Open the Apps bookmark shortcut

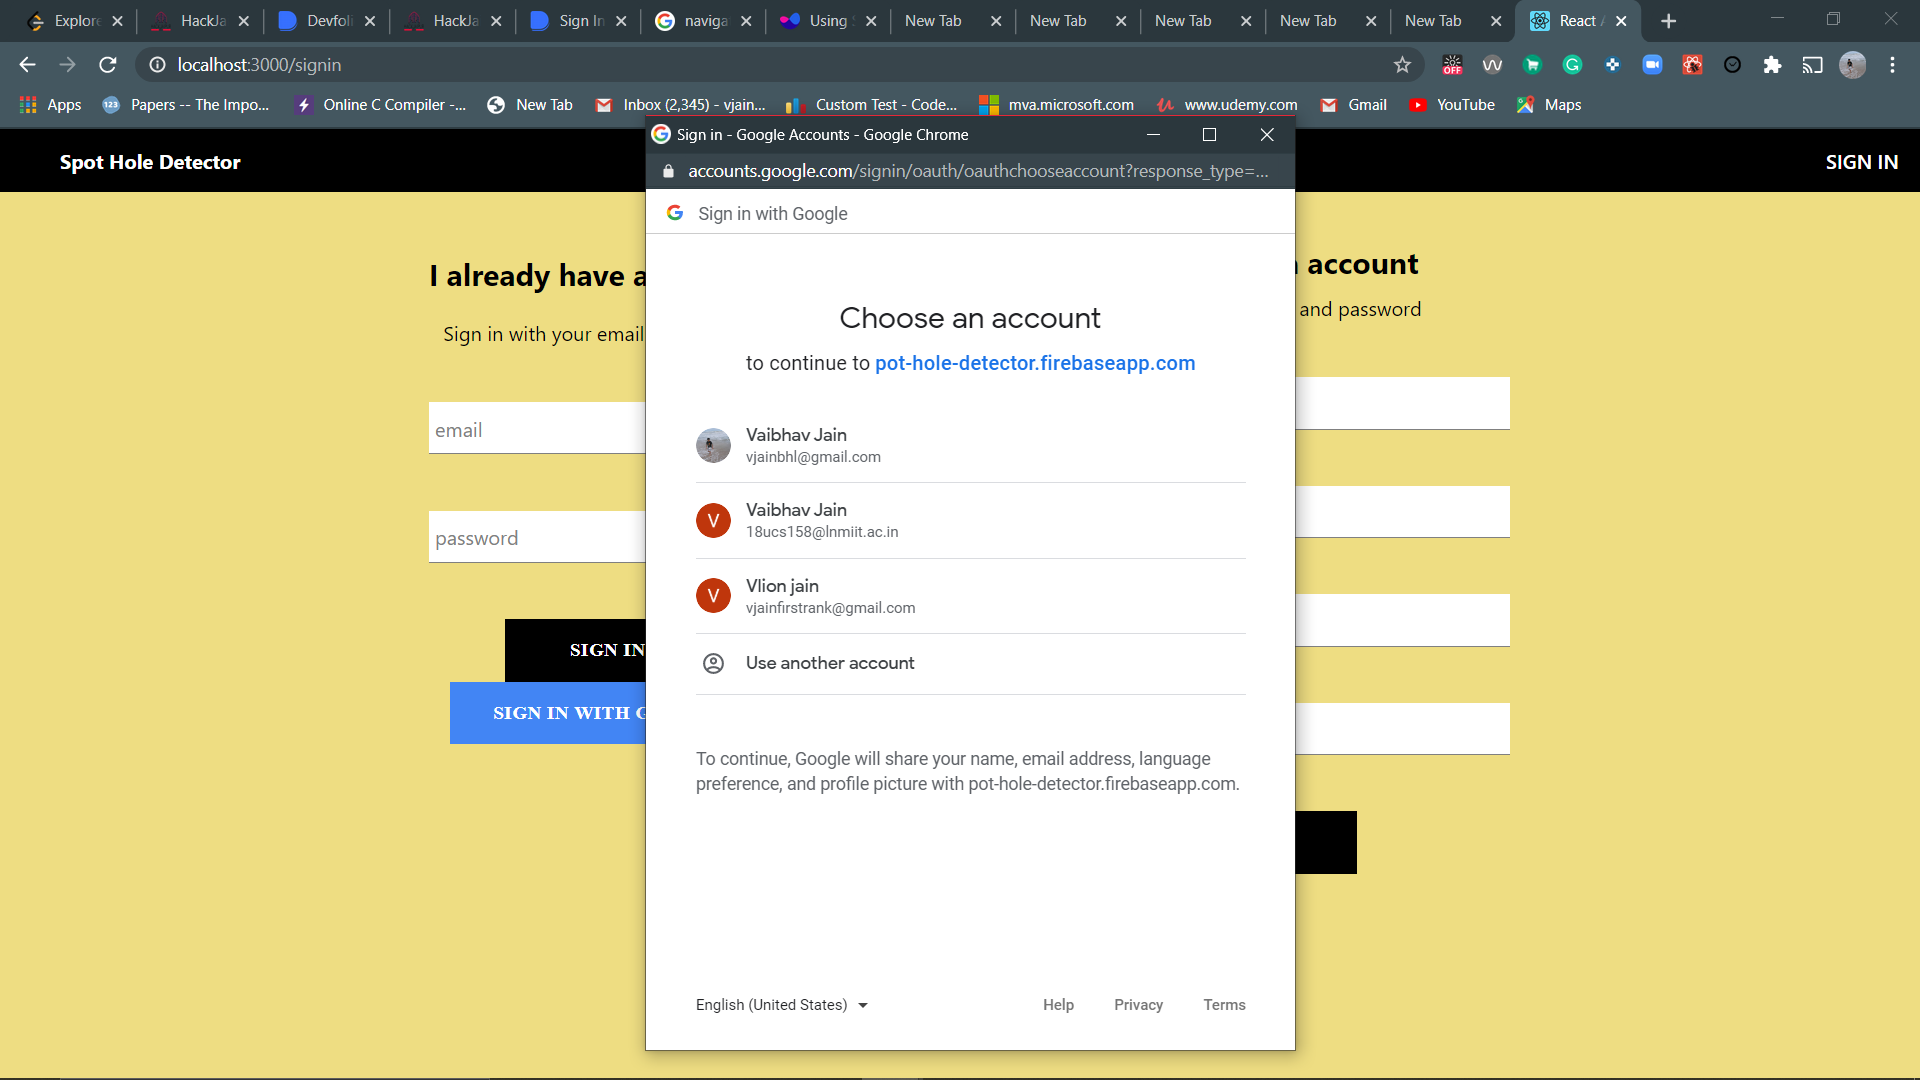tap(50, 105)
